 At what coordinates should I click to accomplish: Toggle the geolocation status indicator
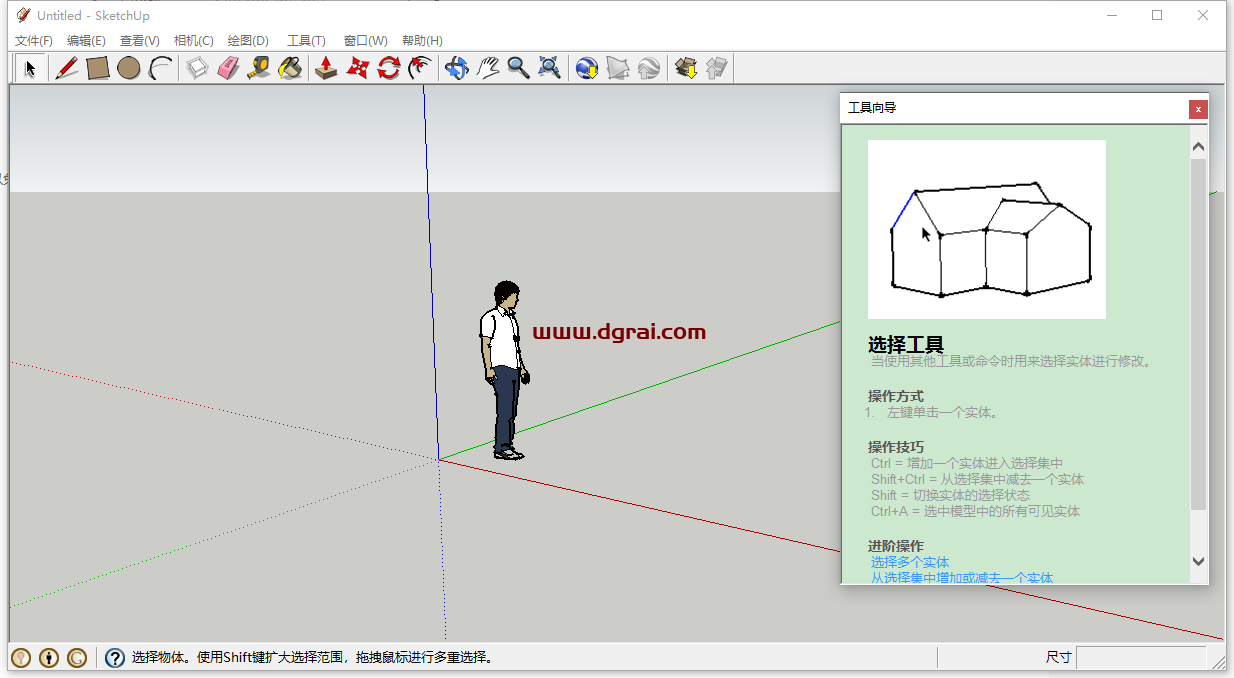(18, 657)
